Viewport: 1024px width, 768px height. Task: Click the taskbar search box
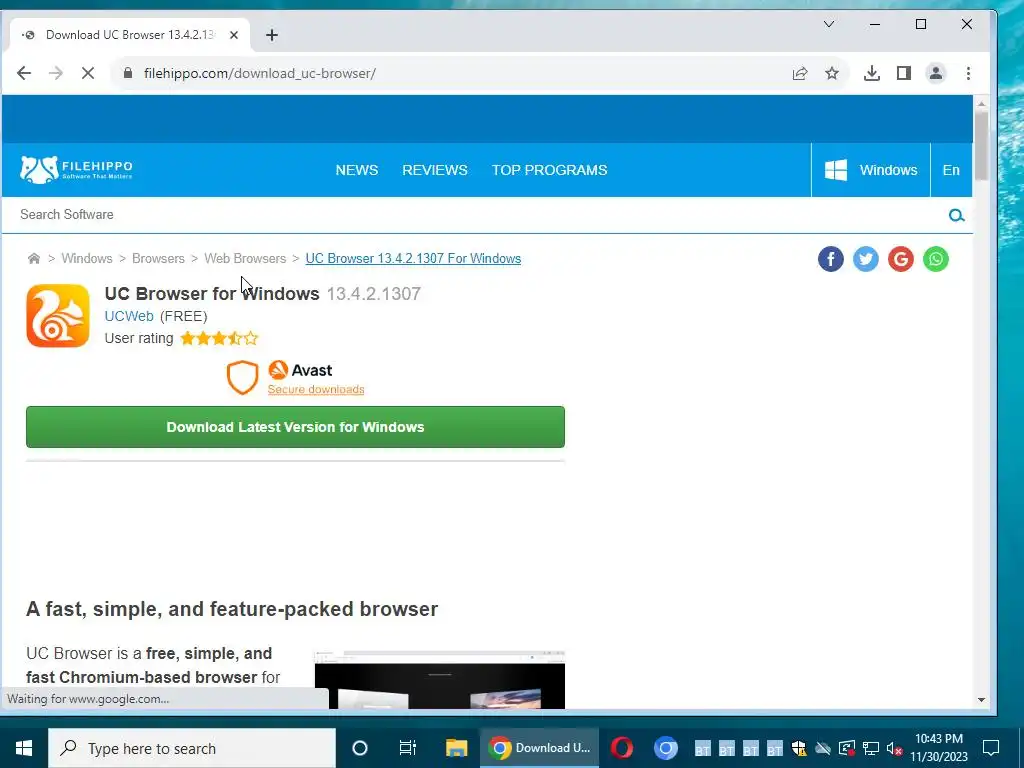point(192,748)
